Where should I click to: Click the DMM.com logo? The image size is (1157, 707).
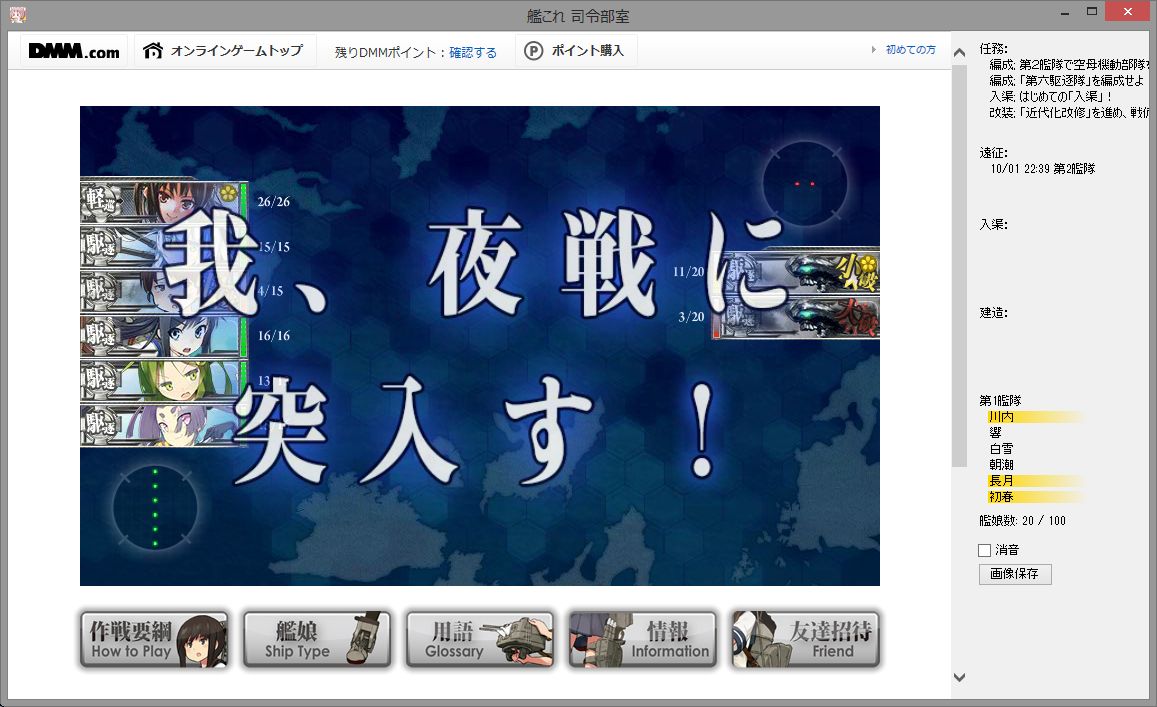click(74, 51)
